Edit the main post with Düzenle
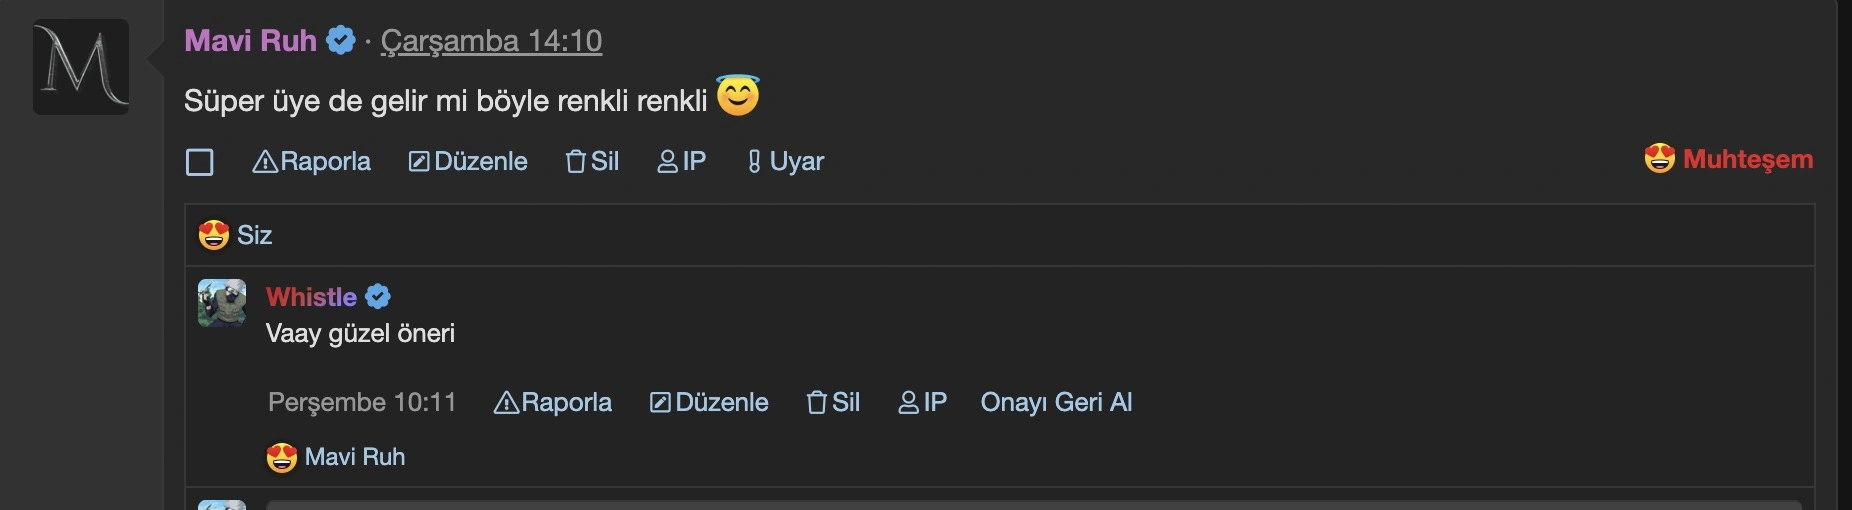Image resolution: width=1852 pixels, height=510 pixels. point(468,162)
